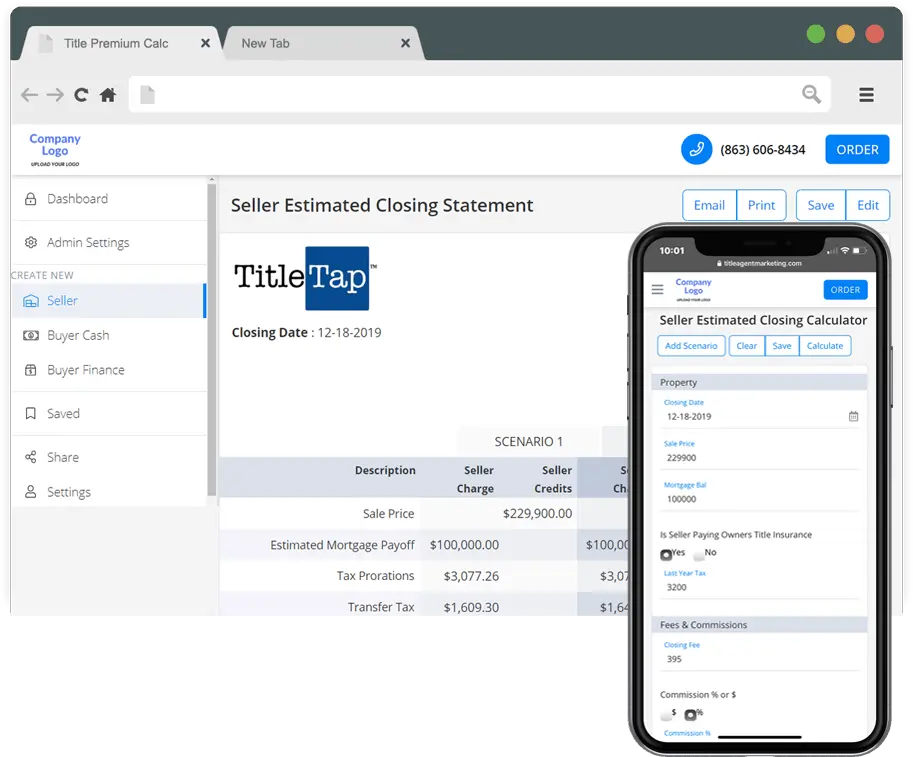Click the Mortgage Bal field showing 100000

tap(761, 499)
